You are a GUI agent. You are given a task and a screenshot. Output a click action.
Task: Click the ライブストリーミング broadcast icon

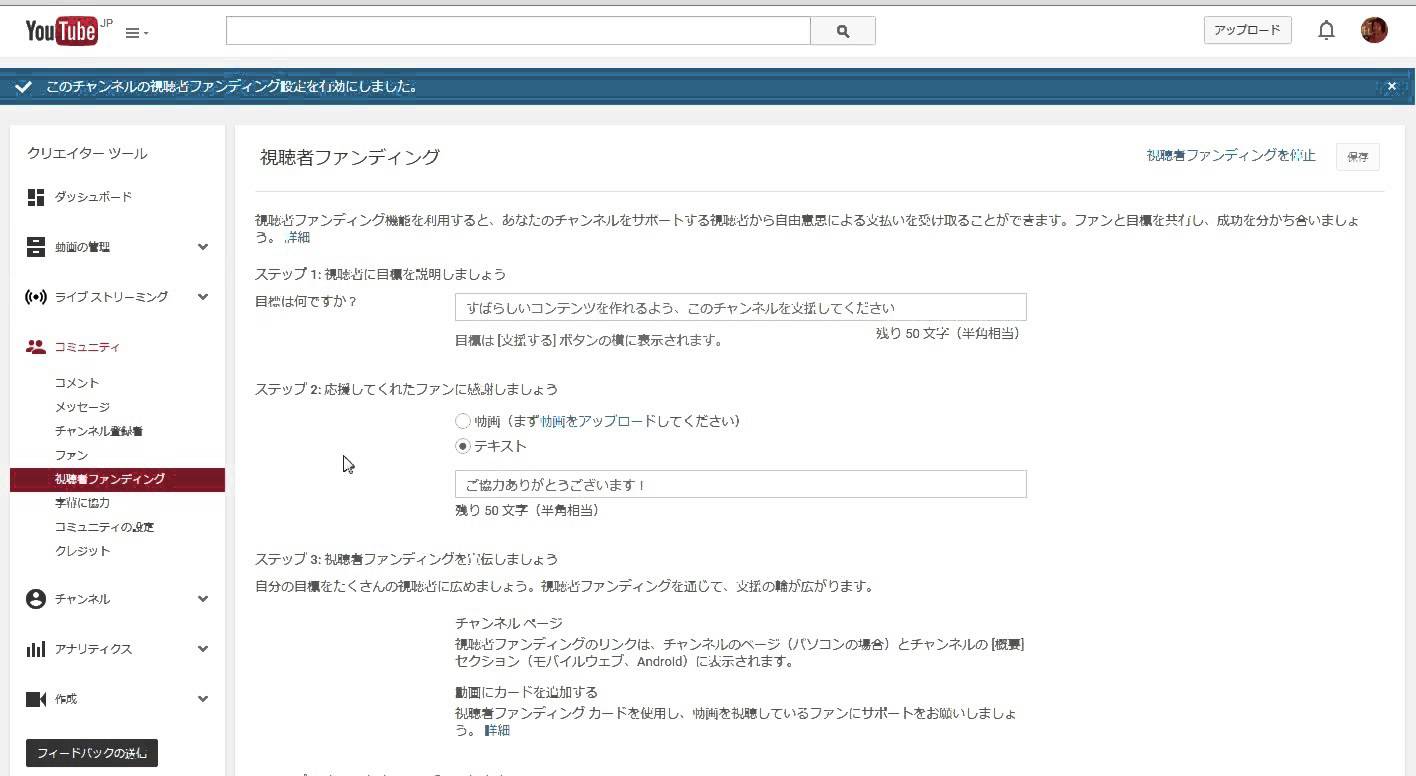tap(36, 297)
